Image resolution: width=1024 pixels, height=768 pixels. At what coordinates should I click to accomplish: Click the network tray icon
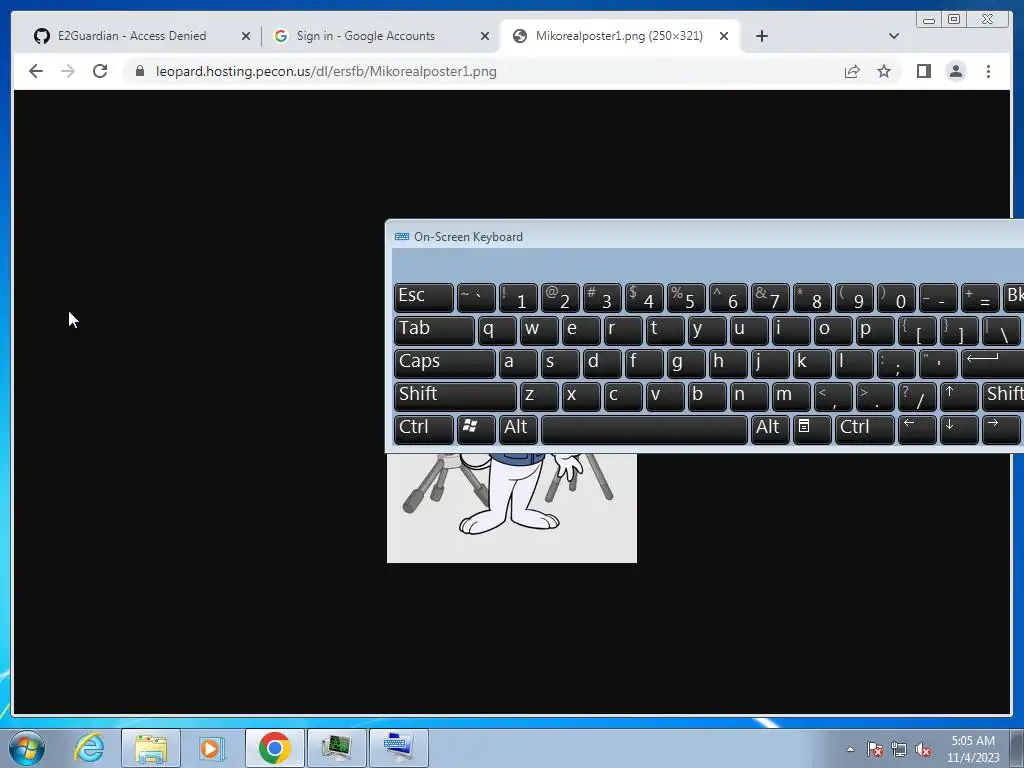[899, 749]
